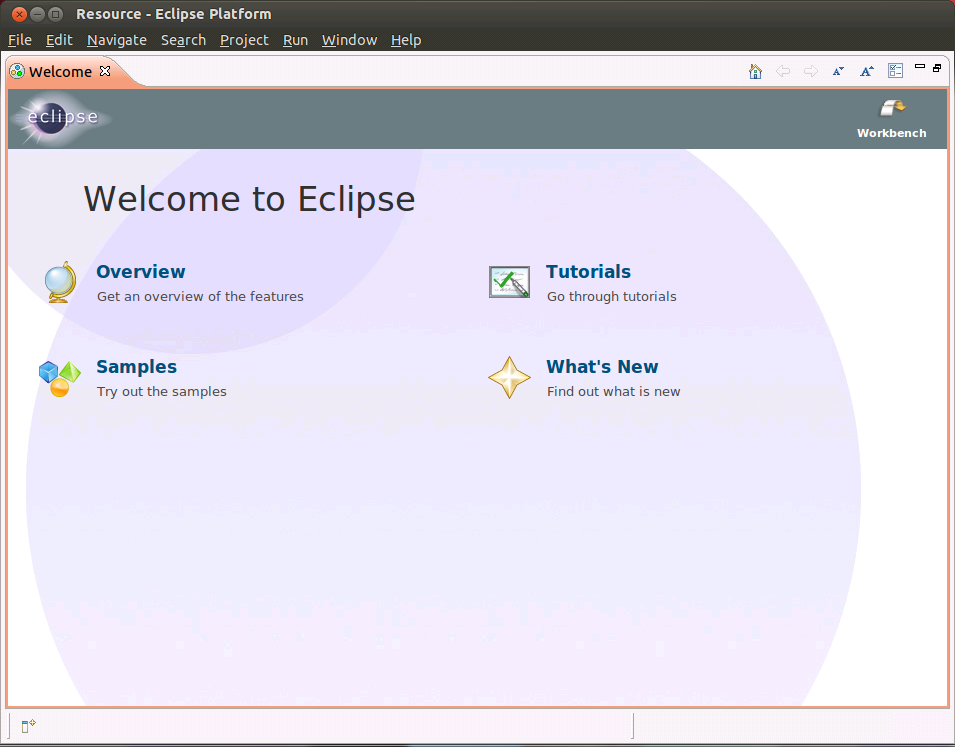Click the Overview globe icon

point(60,282)
